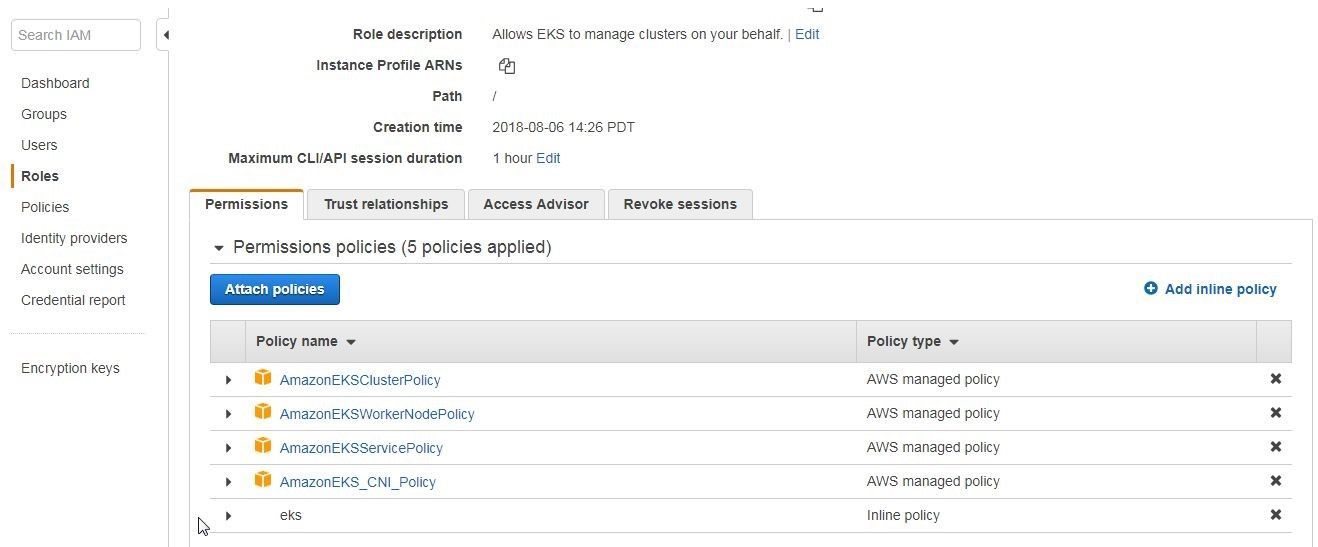The width and height of the screenshot is (1318, 547).
Task: Open the Access Advisor tab
Action: pos(536,204)
